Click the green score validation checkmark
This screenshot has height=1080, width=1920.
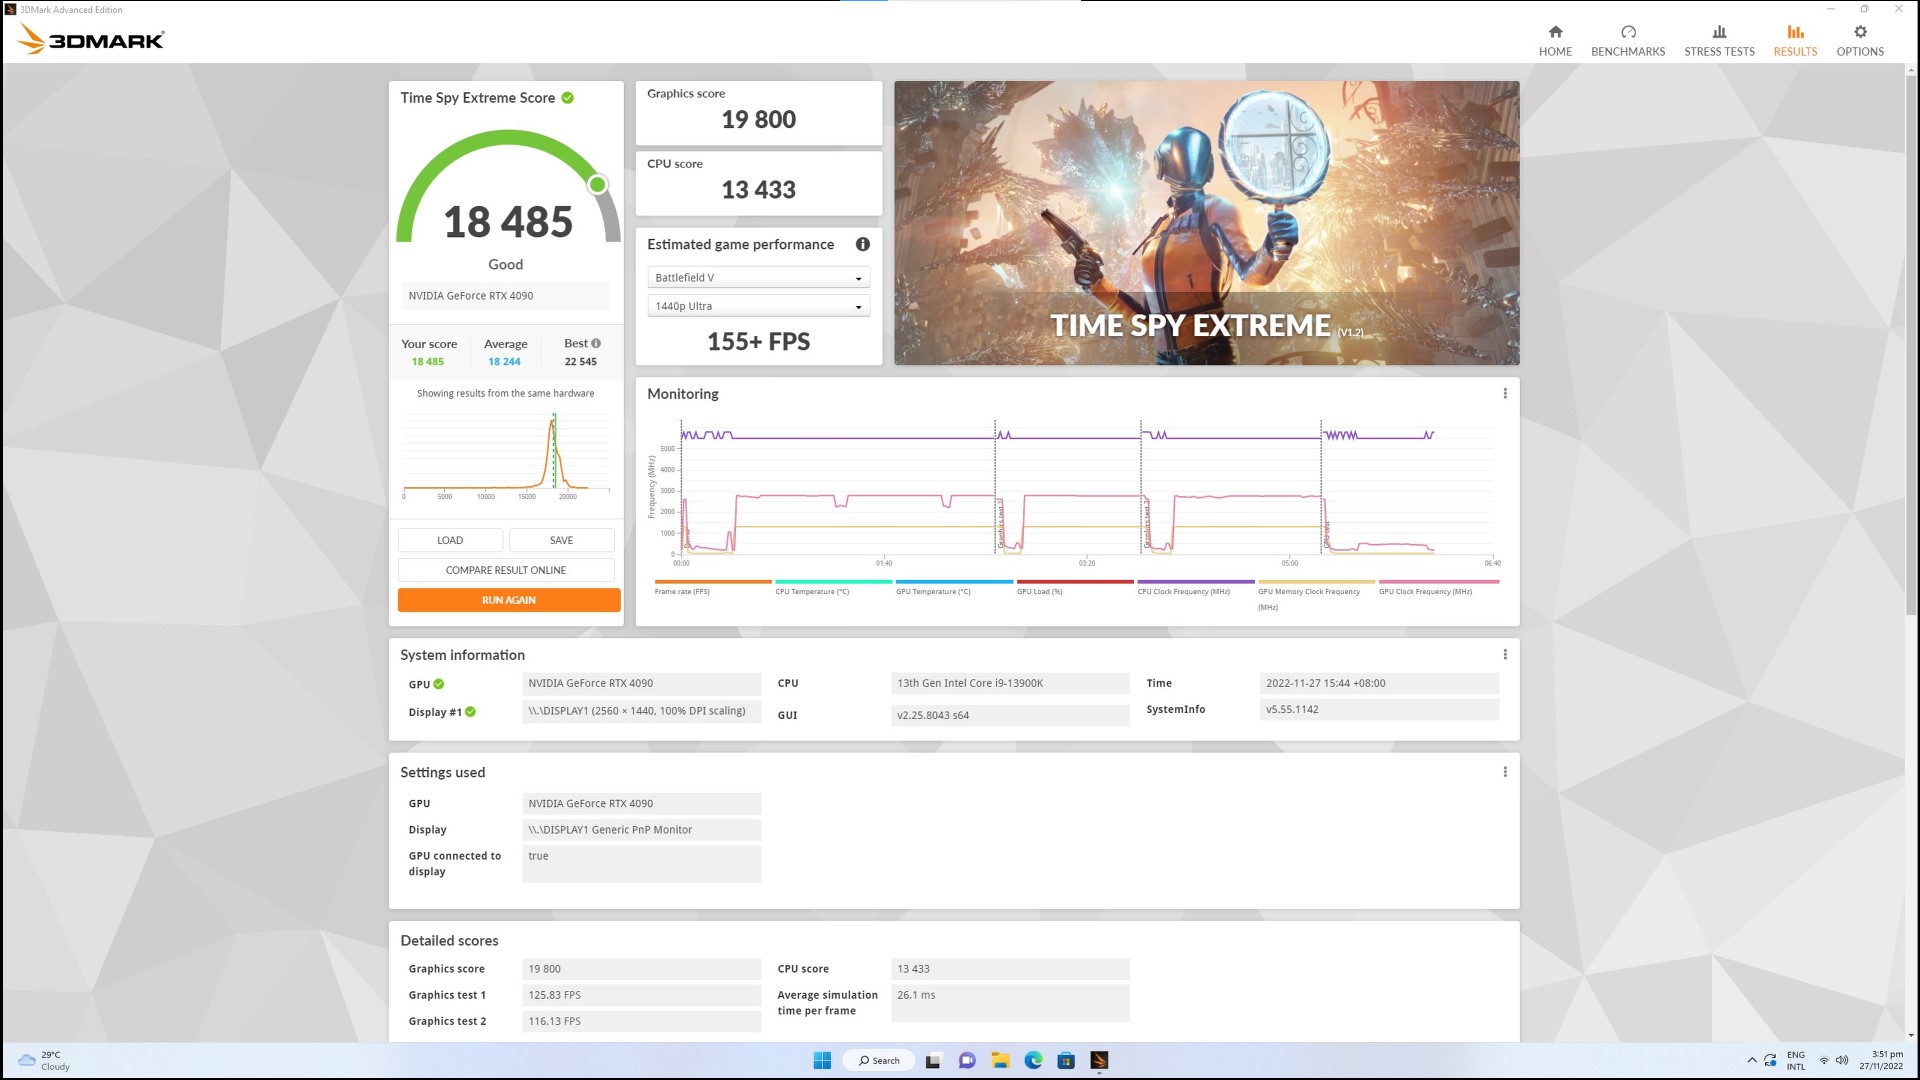pyautogui.click(x=568, y=98)
